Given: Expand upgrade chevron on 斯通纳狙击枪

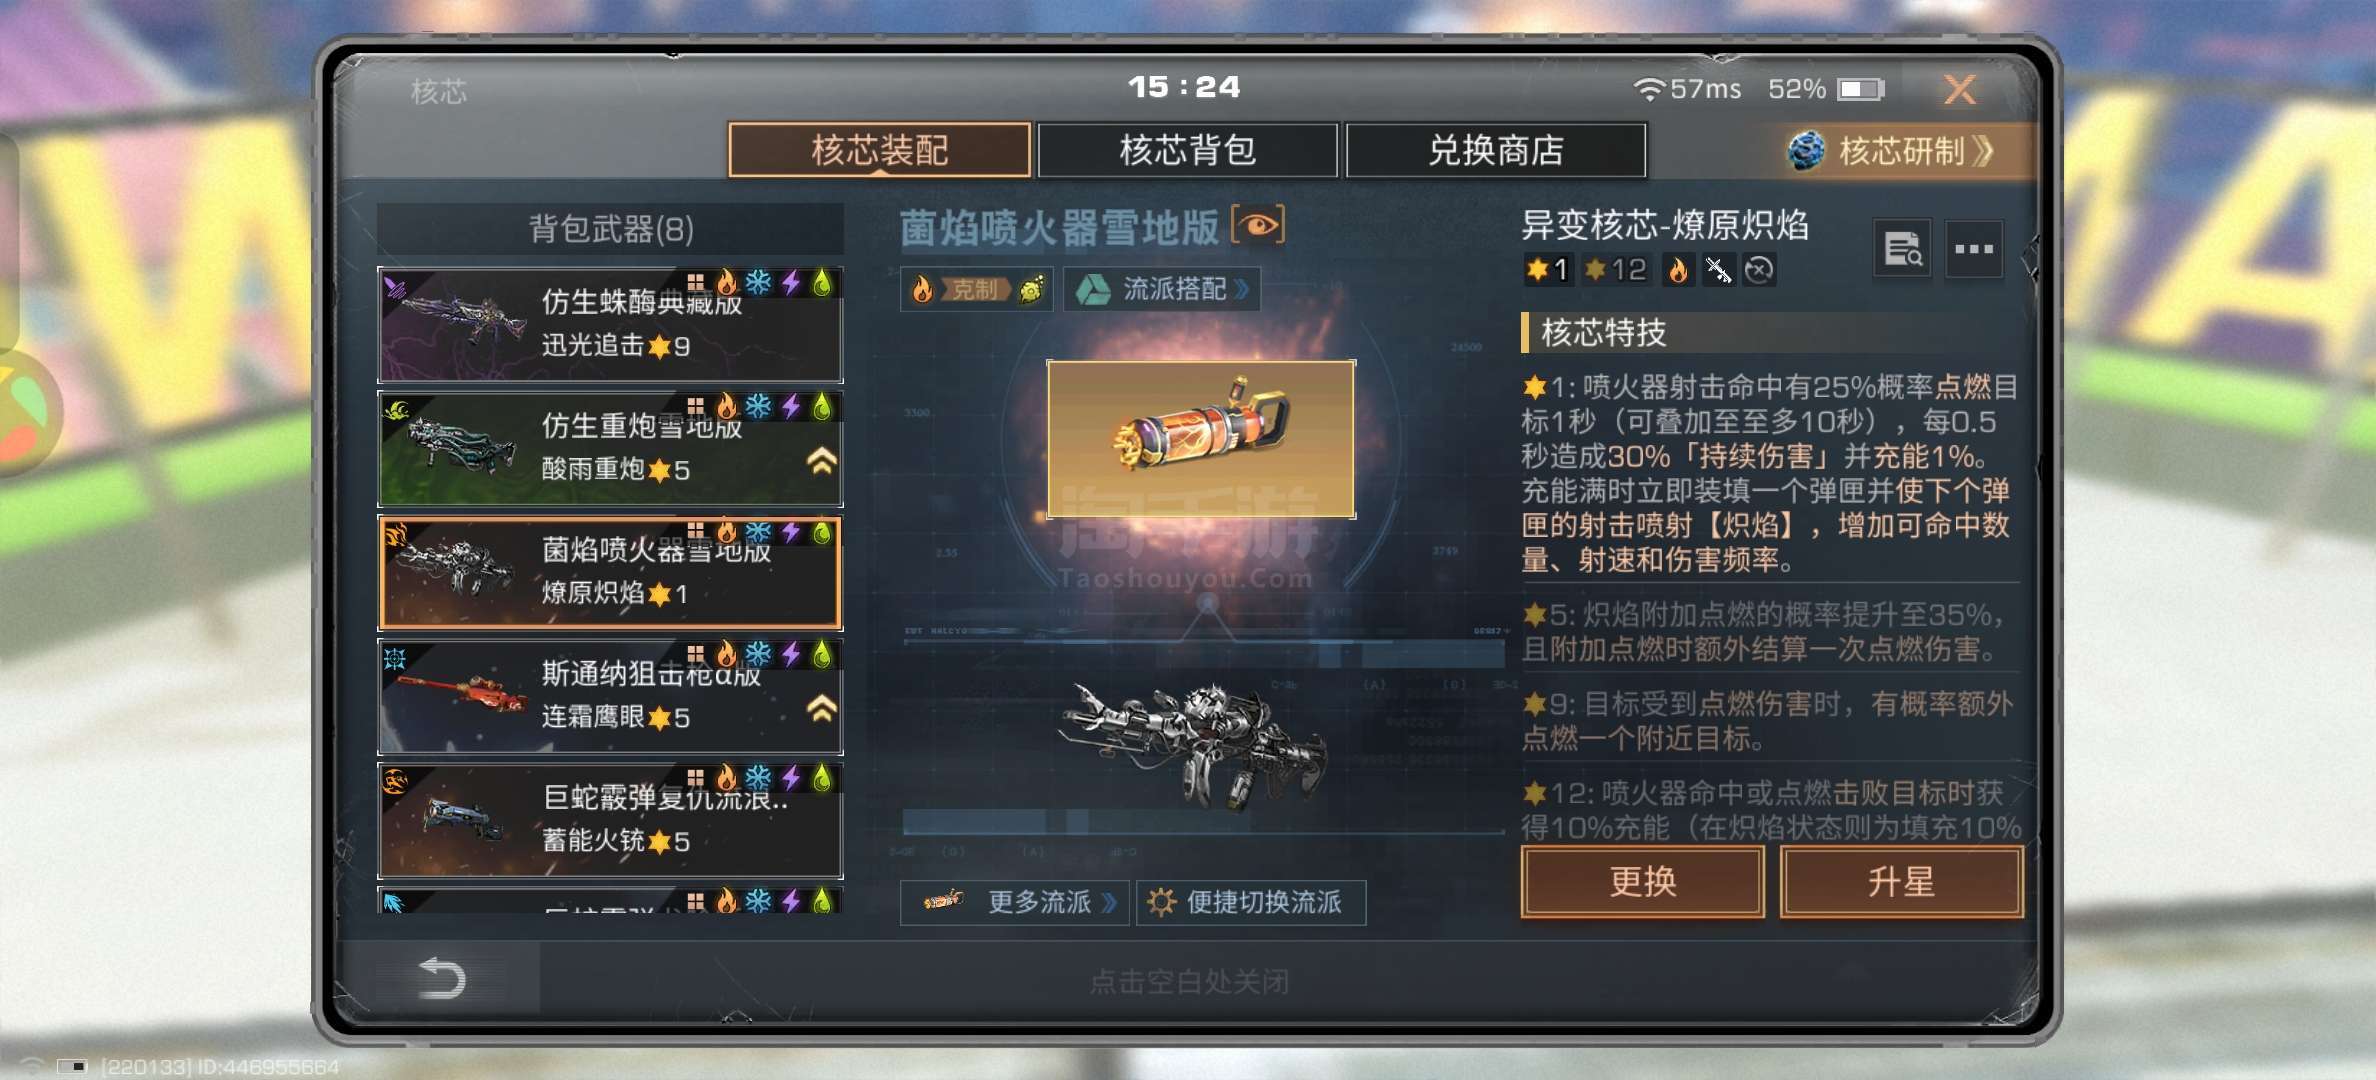Looking at the screenshot, I should point(821,709).
